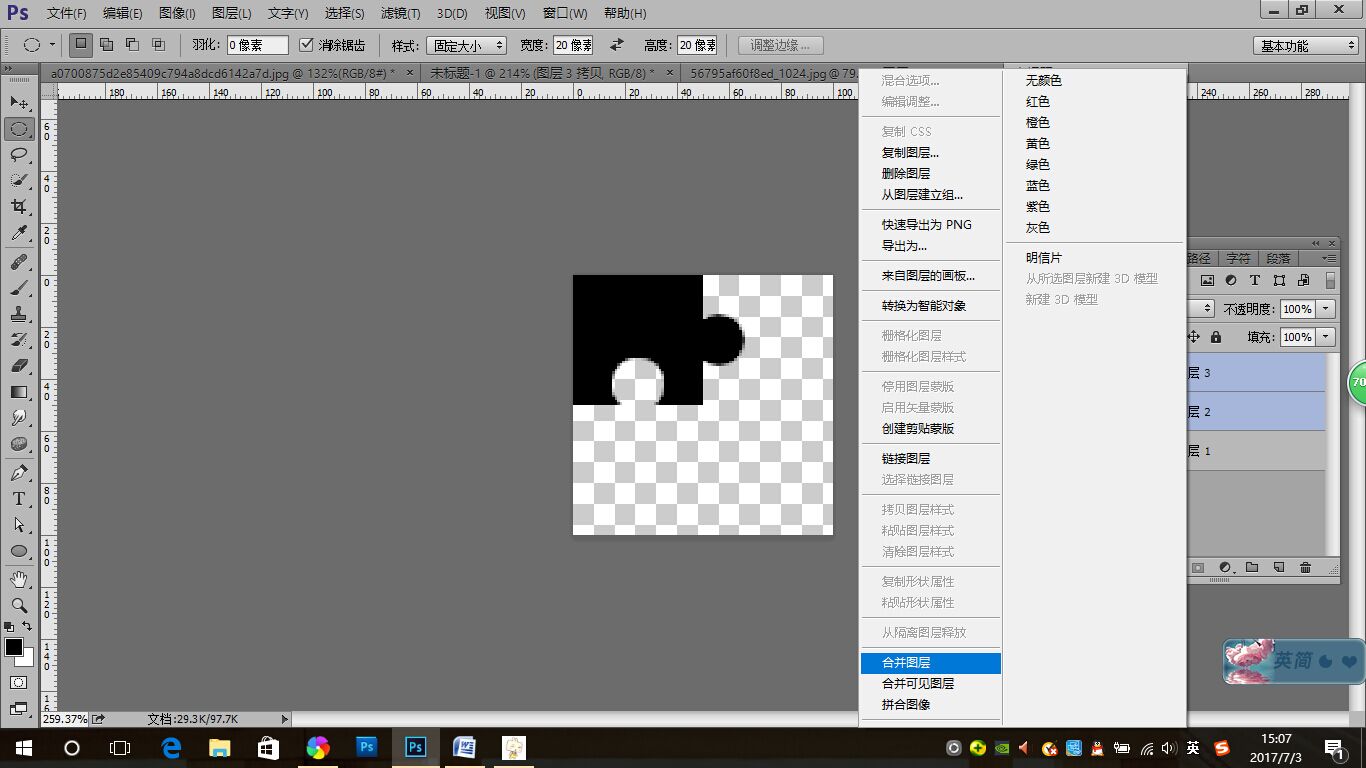1366x768 pixels.
Task: Open the 基本功能 workspace dropdown
Action: (x=1305, y=46)
